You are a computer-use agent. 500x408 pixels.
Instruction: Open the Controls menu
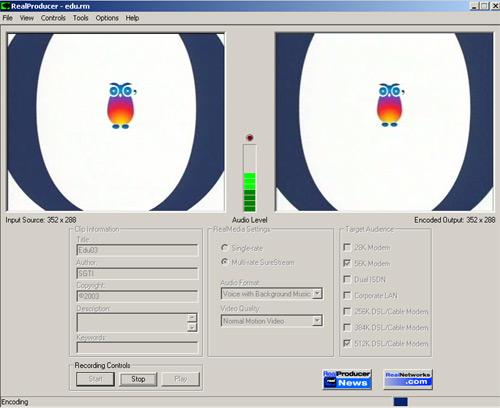tap(53, 18)
